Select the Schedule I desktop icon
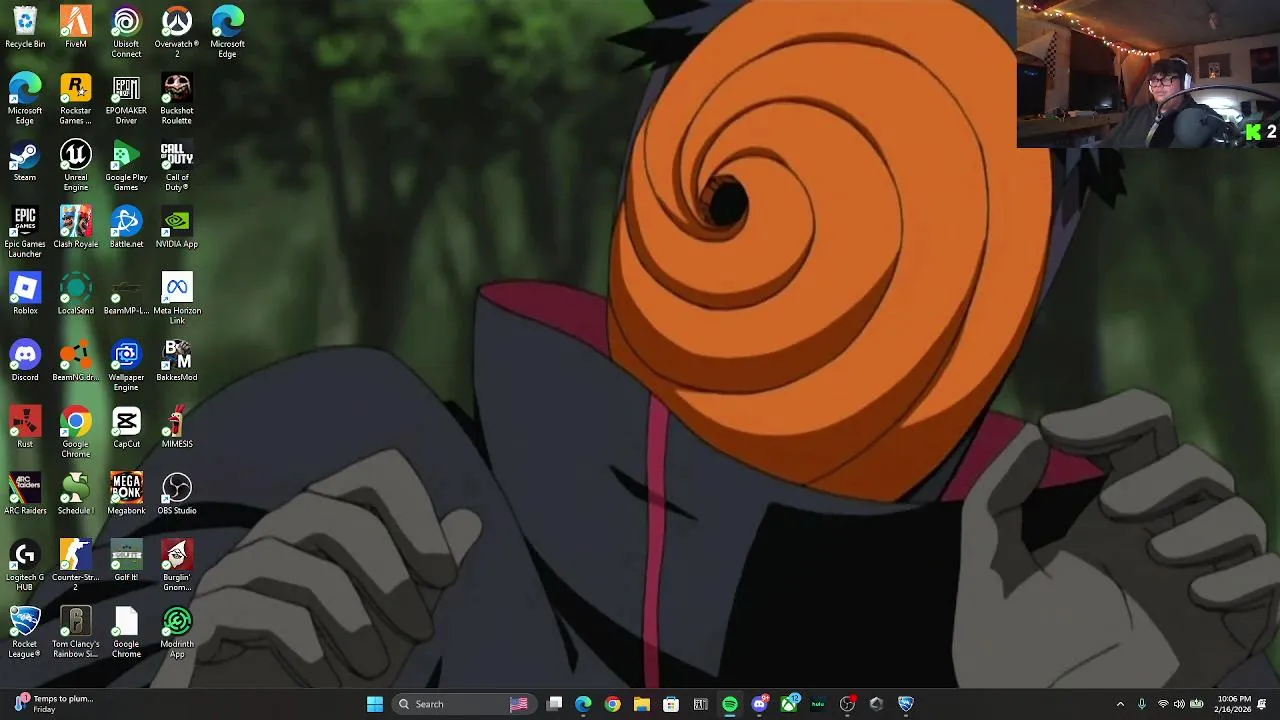 [76, 494]
